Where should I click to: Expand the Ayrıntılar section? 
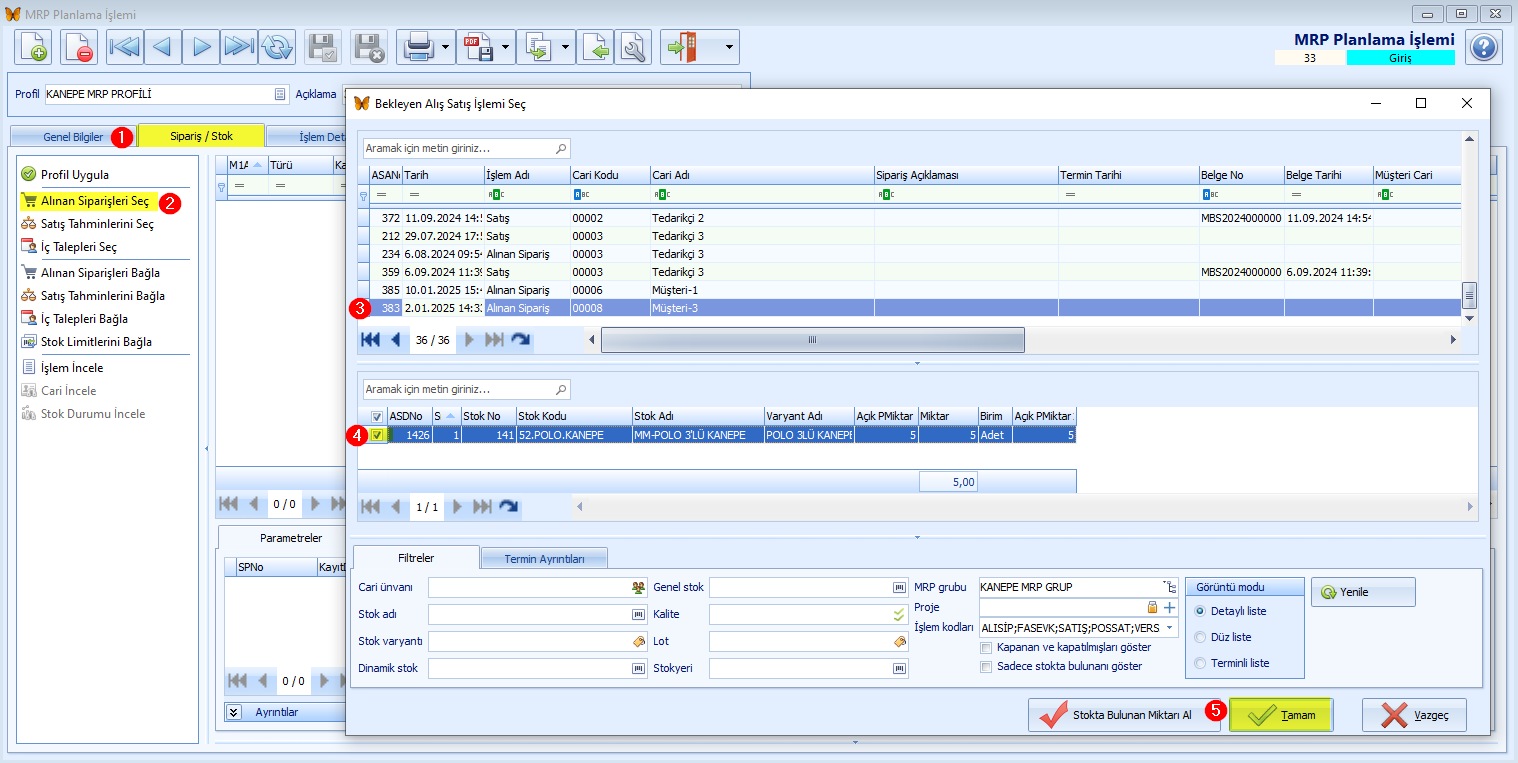click(235, 712)
